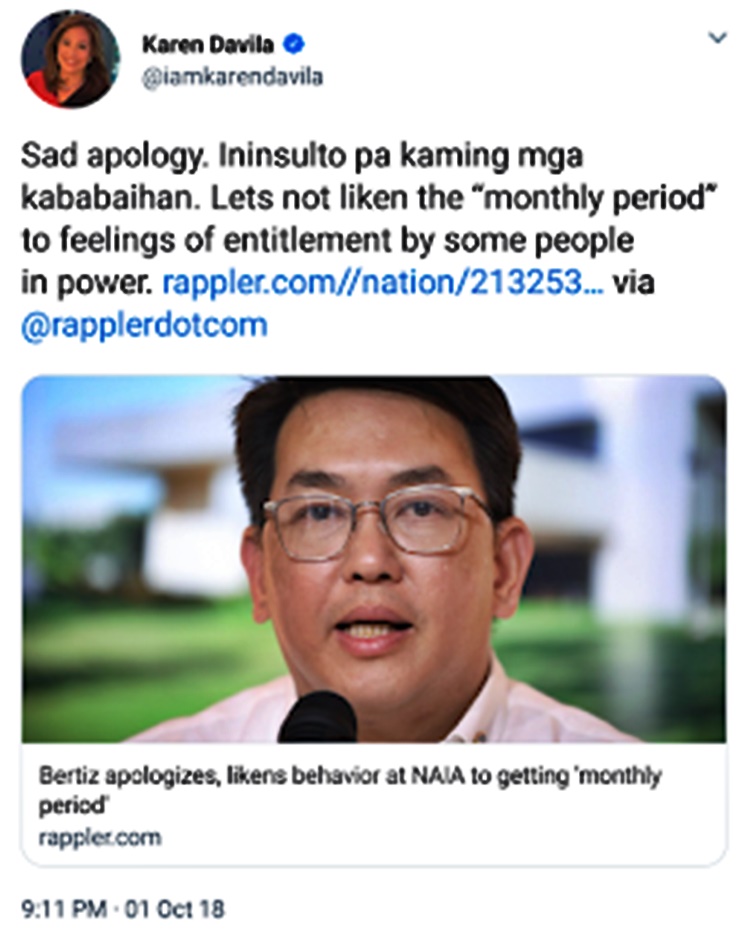Expand the tweet options chevron
The image size is (750, 930).
point(718,38)
